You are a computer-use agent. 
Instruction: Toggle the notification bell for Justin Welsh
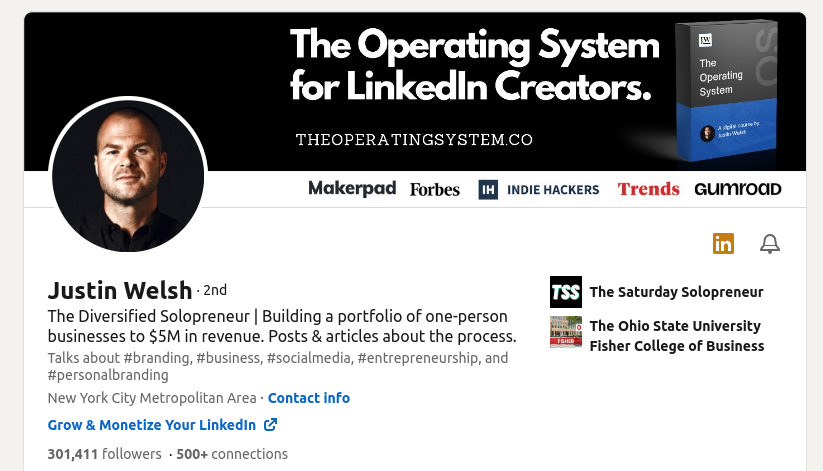click(x=770, y=244)
